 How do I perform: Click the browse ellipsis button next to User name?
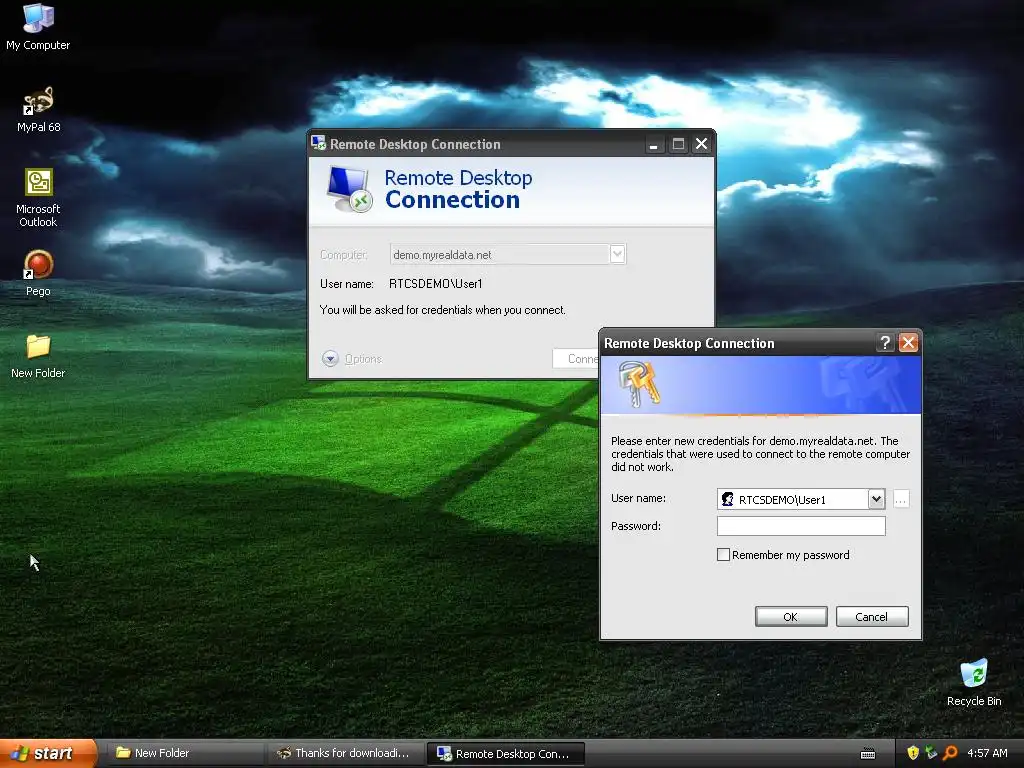tap(901, 500)
